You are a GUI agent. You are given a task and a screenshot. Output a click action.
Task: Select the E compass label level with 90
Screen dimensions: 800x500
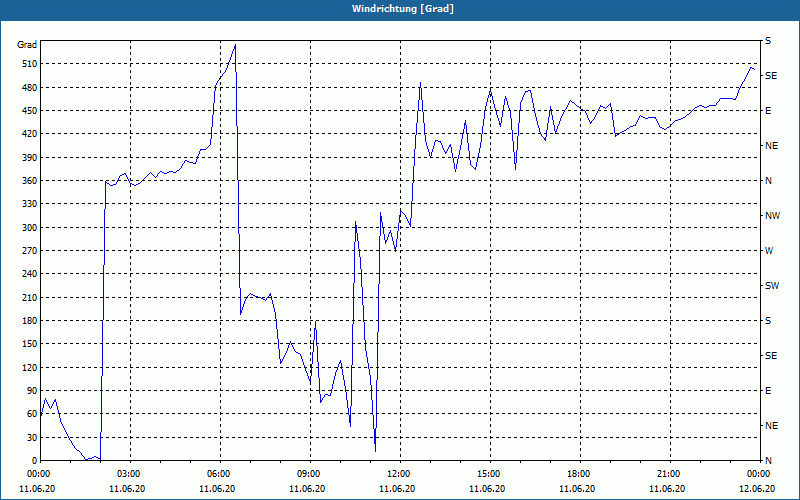point(768,391)
